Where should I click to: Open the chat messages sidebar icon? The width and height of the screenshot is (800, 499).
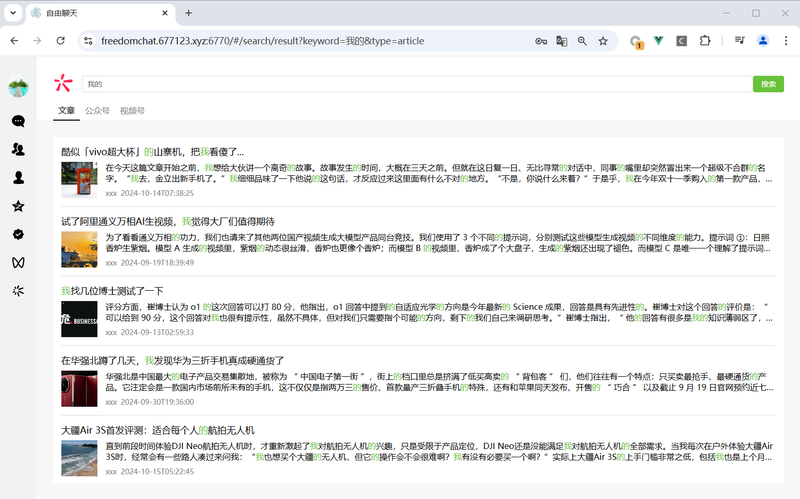click(x=18, y=121)
